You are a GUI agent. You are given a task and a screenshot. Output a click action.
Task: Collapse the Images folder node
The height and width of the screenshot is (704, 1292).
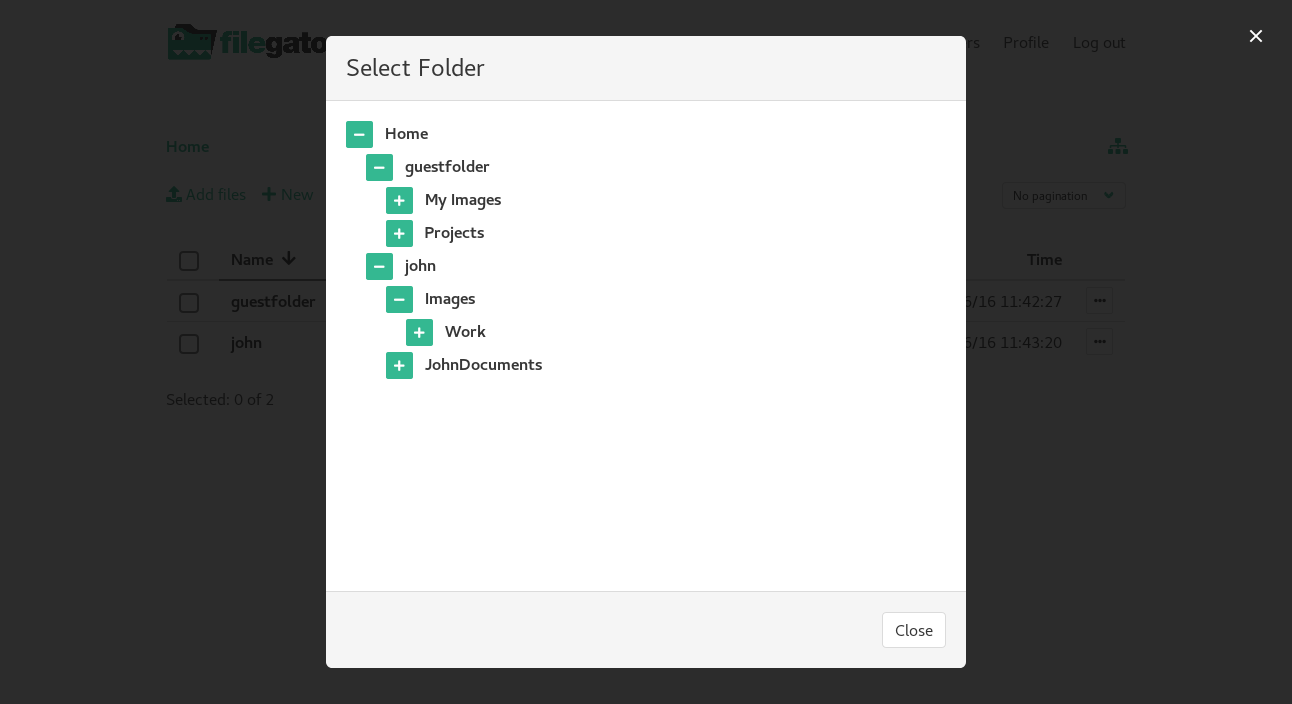tap(399, 299)
